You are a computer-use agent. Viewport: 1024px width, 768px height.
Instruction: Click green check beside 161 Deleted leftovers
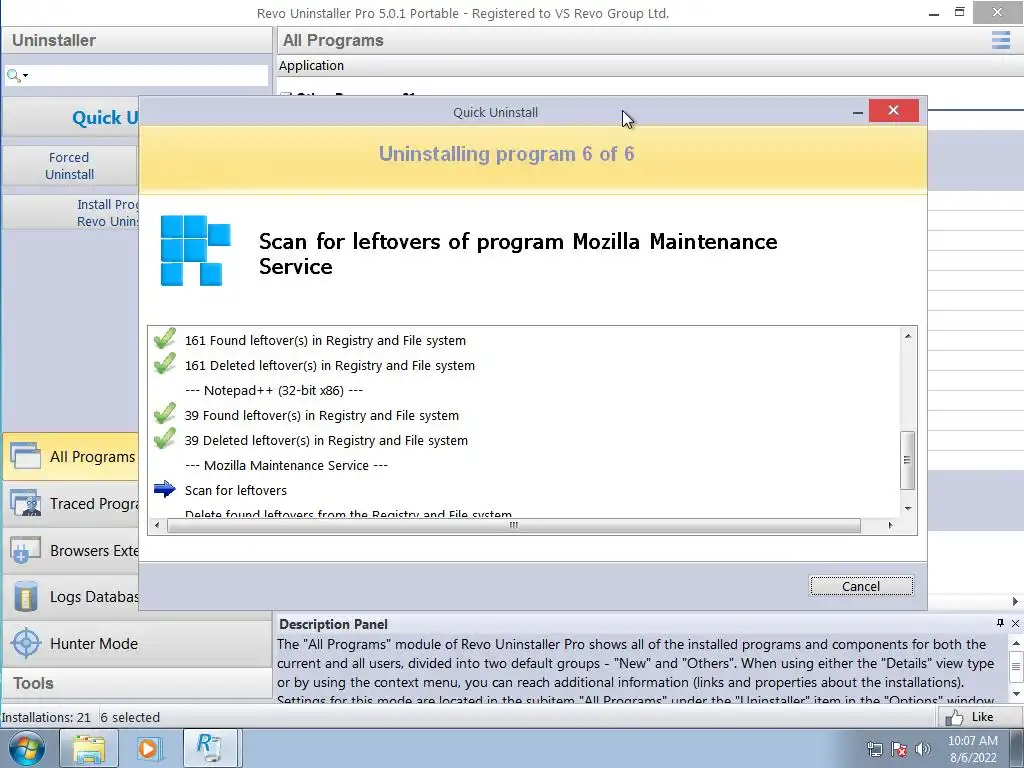point(164,364)
